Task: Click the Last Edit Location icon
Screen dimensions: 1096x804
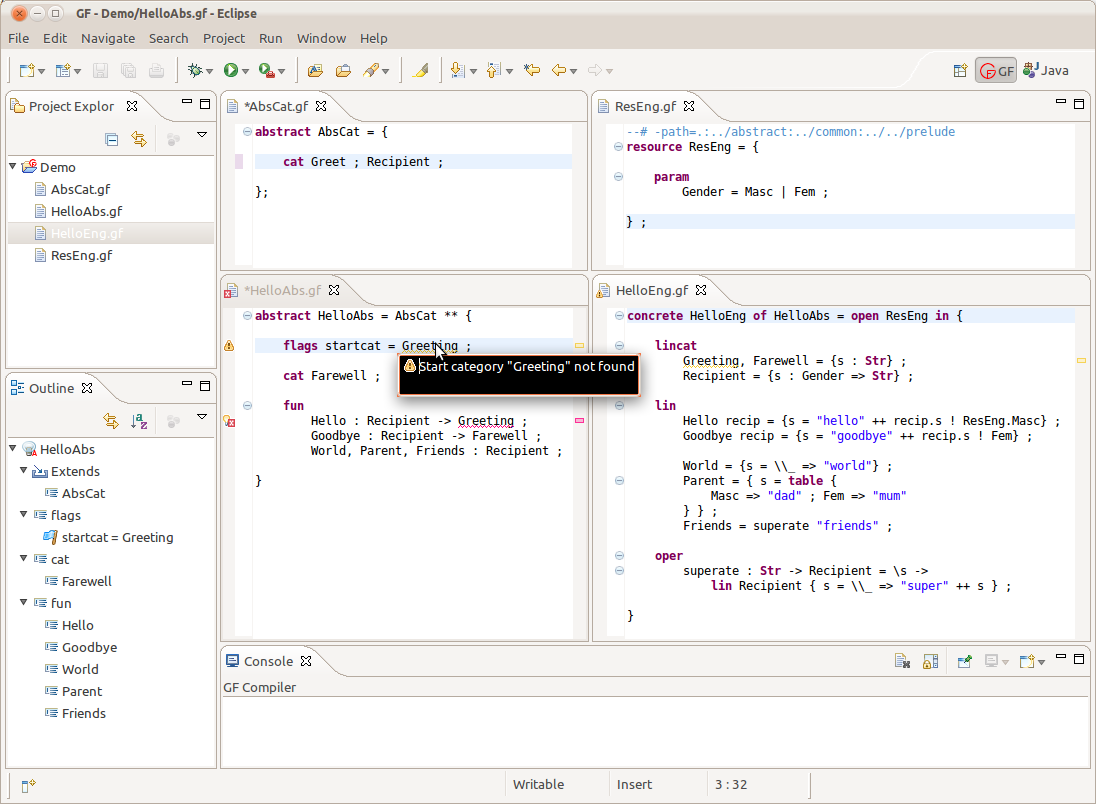Action: [532, 70]
